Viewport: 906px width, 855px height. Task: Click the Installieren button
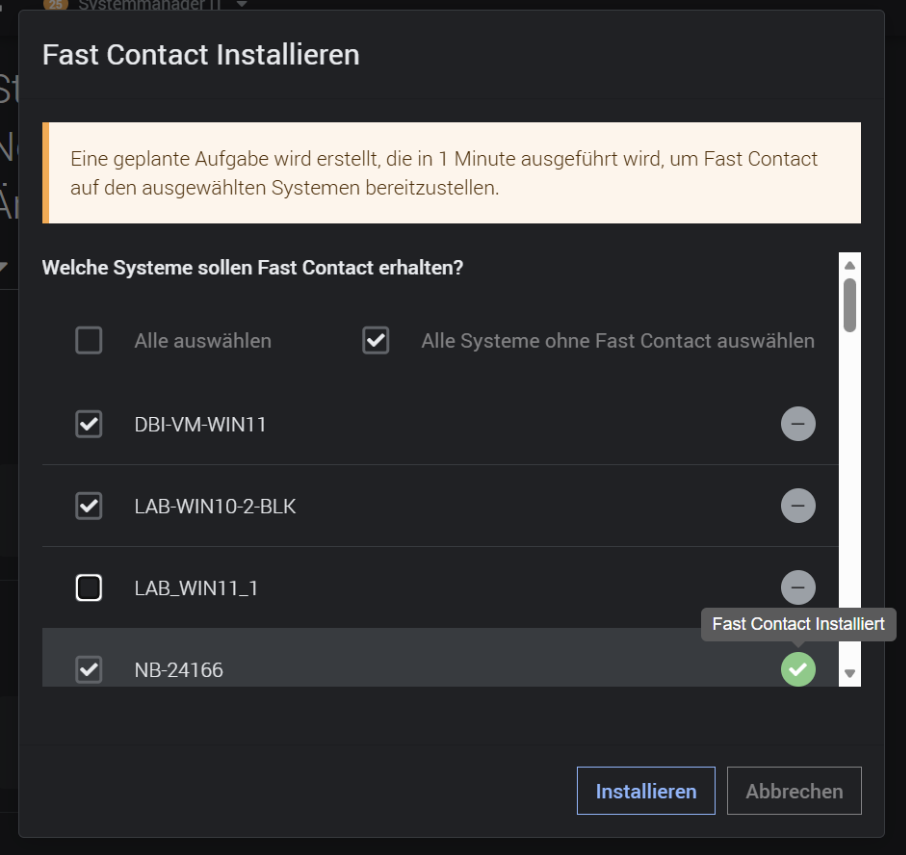646,791
